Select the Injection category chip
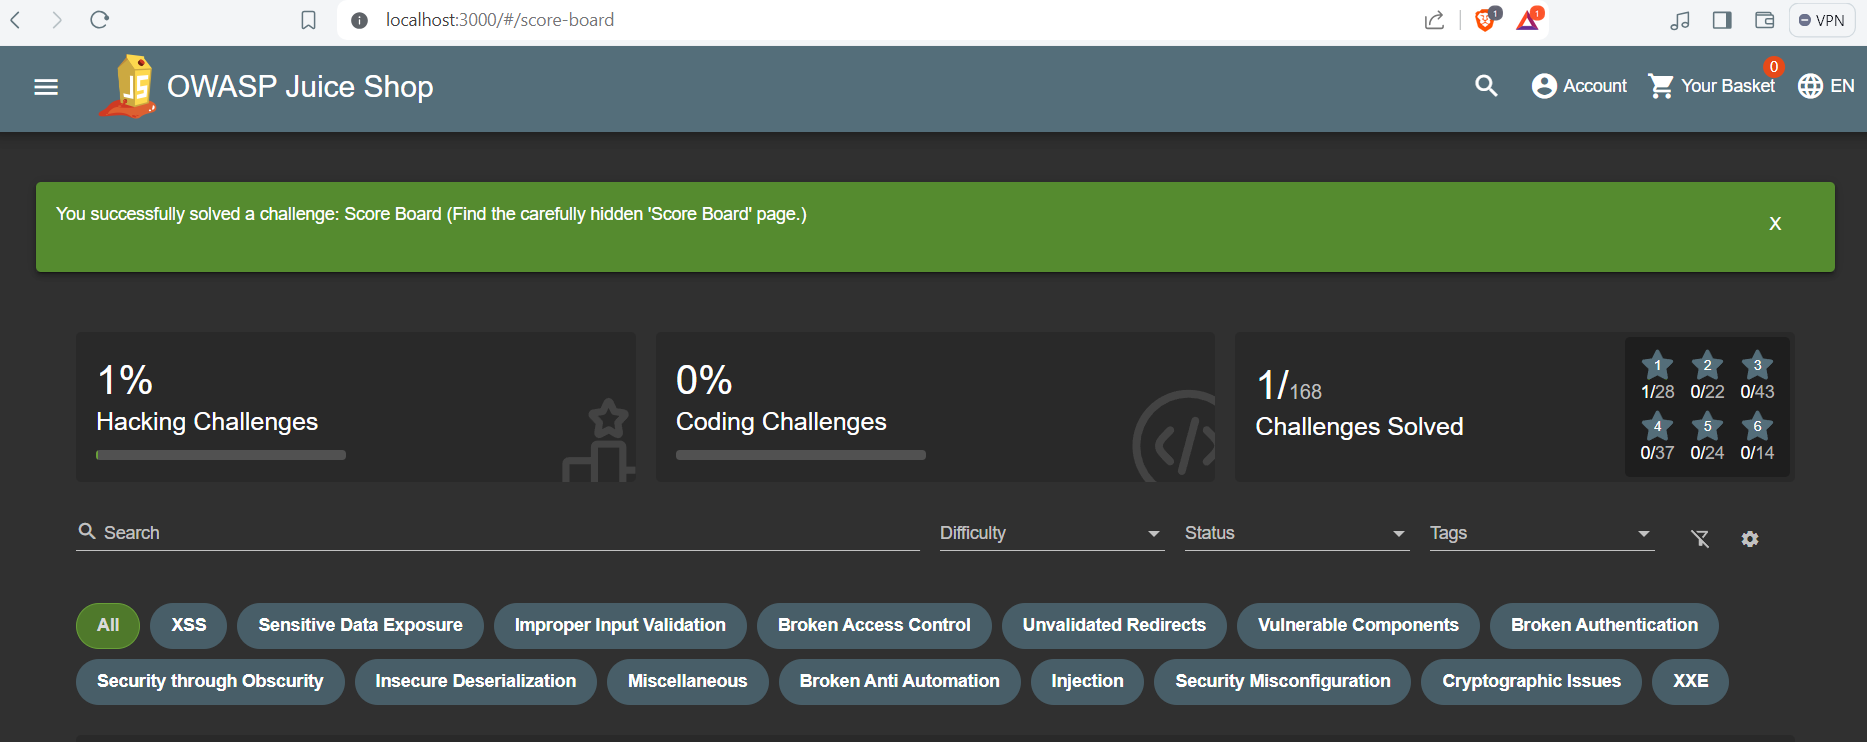The width and height of the screenshot is (1867, 742). (x=1087, y=681)
